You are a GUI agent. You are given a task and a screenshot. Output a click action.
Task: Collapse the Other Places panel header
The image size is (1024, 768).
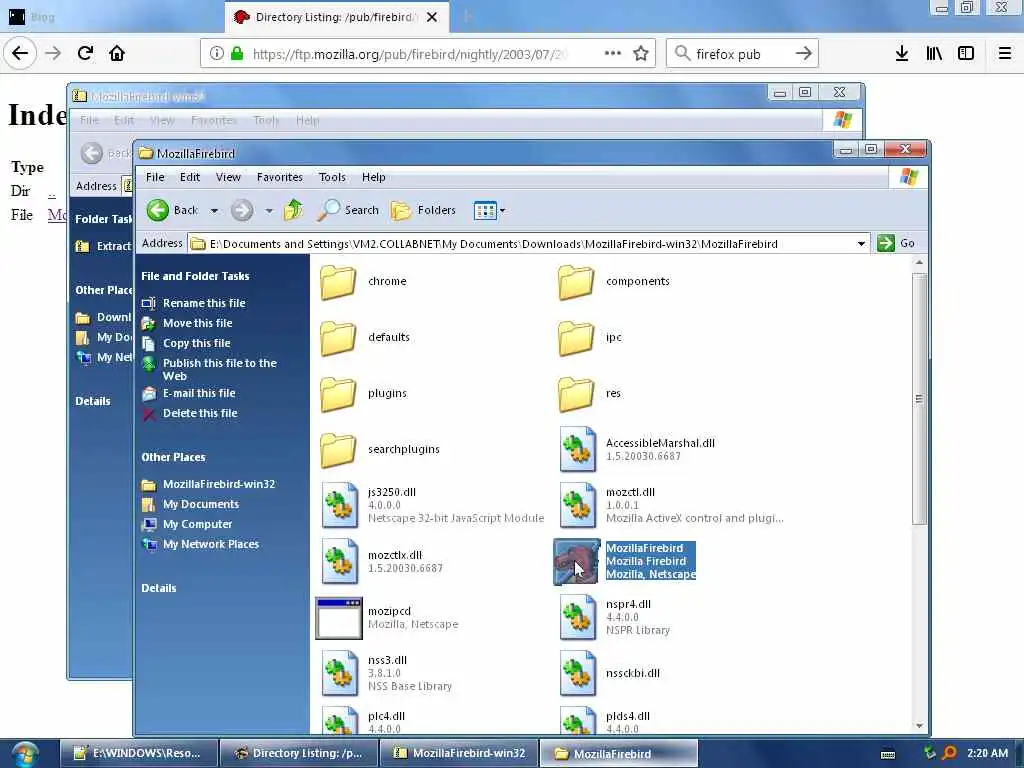[173, 458]
